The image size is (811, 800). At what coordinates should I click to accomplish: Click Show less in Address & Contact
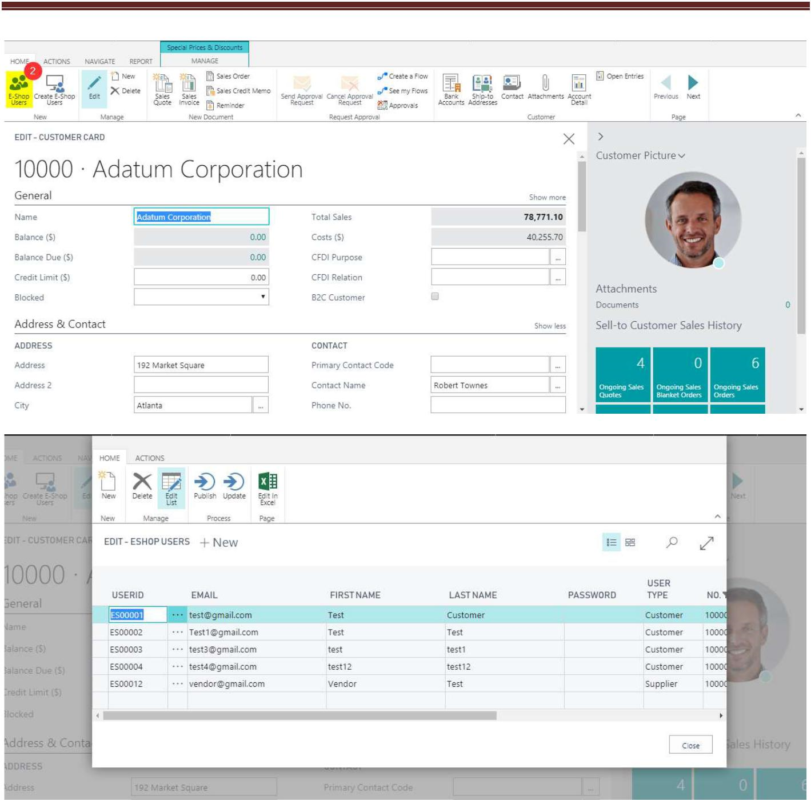pyautogui.click(x=550, y=326)
